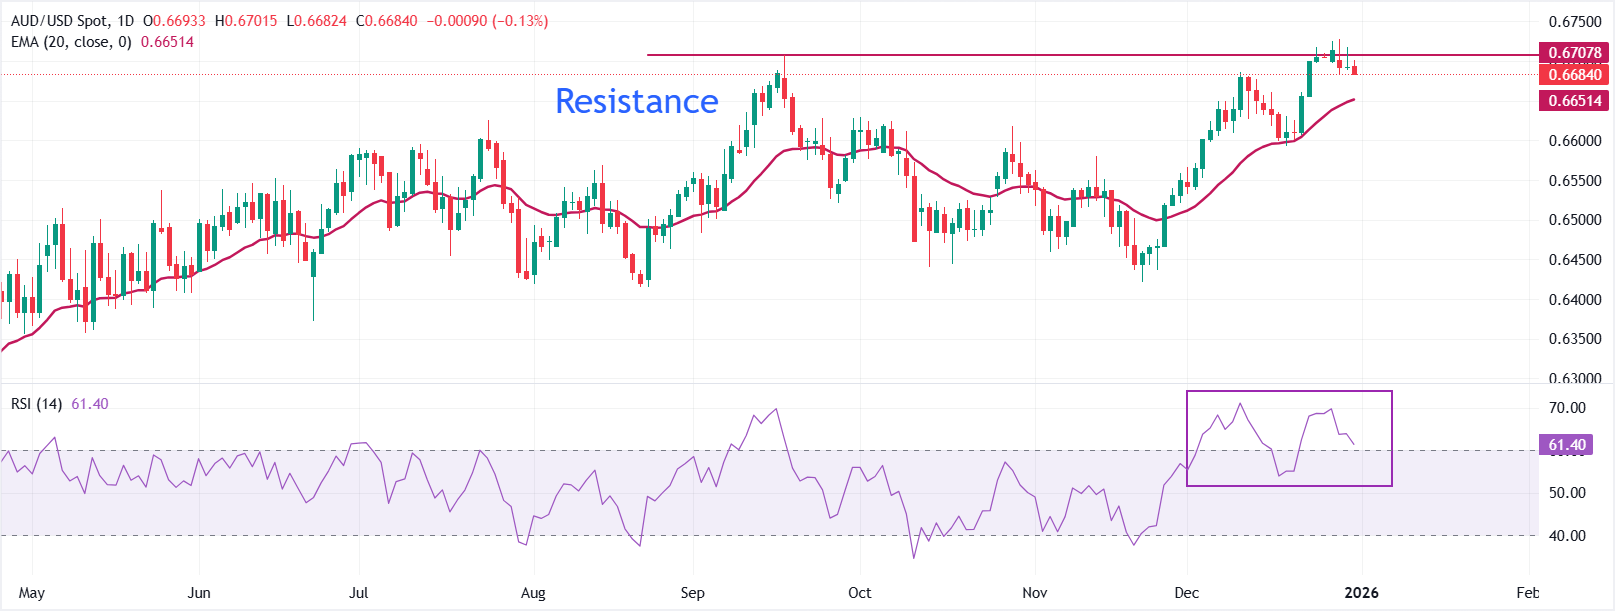Click the AUD/USD Spot symbol title

pyautogui.click(x=59, y=21)
